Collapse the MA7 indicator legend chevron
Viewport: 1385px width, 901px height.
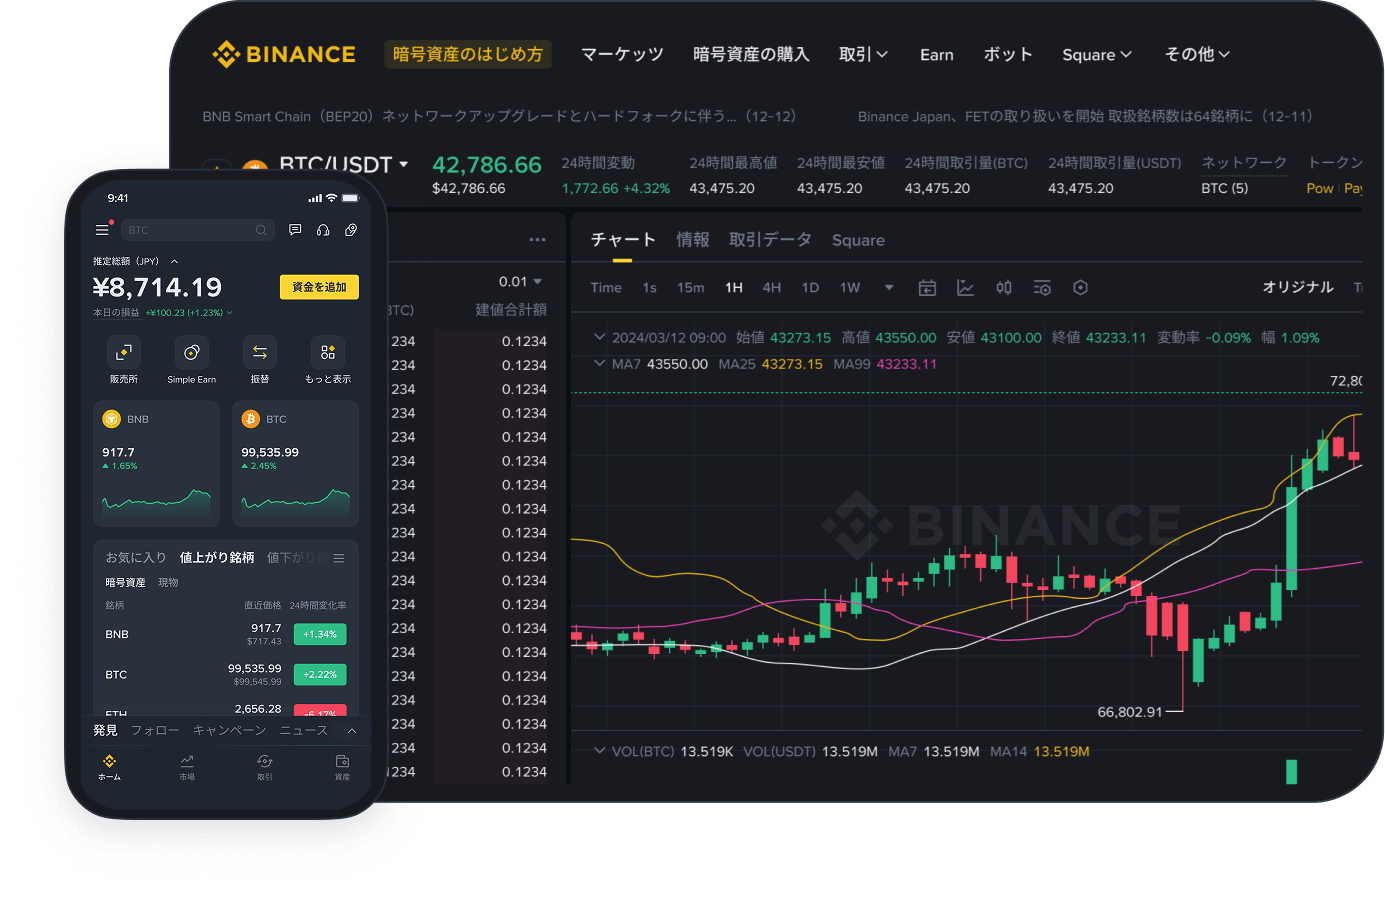click(x=600, y=363)
